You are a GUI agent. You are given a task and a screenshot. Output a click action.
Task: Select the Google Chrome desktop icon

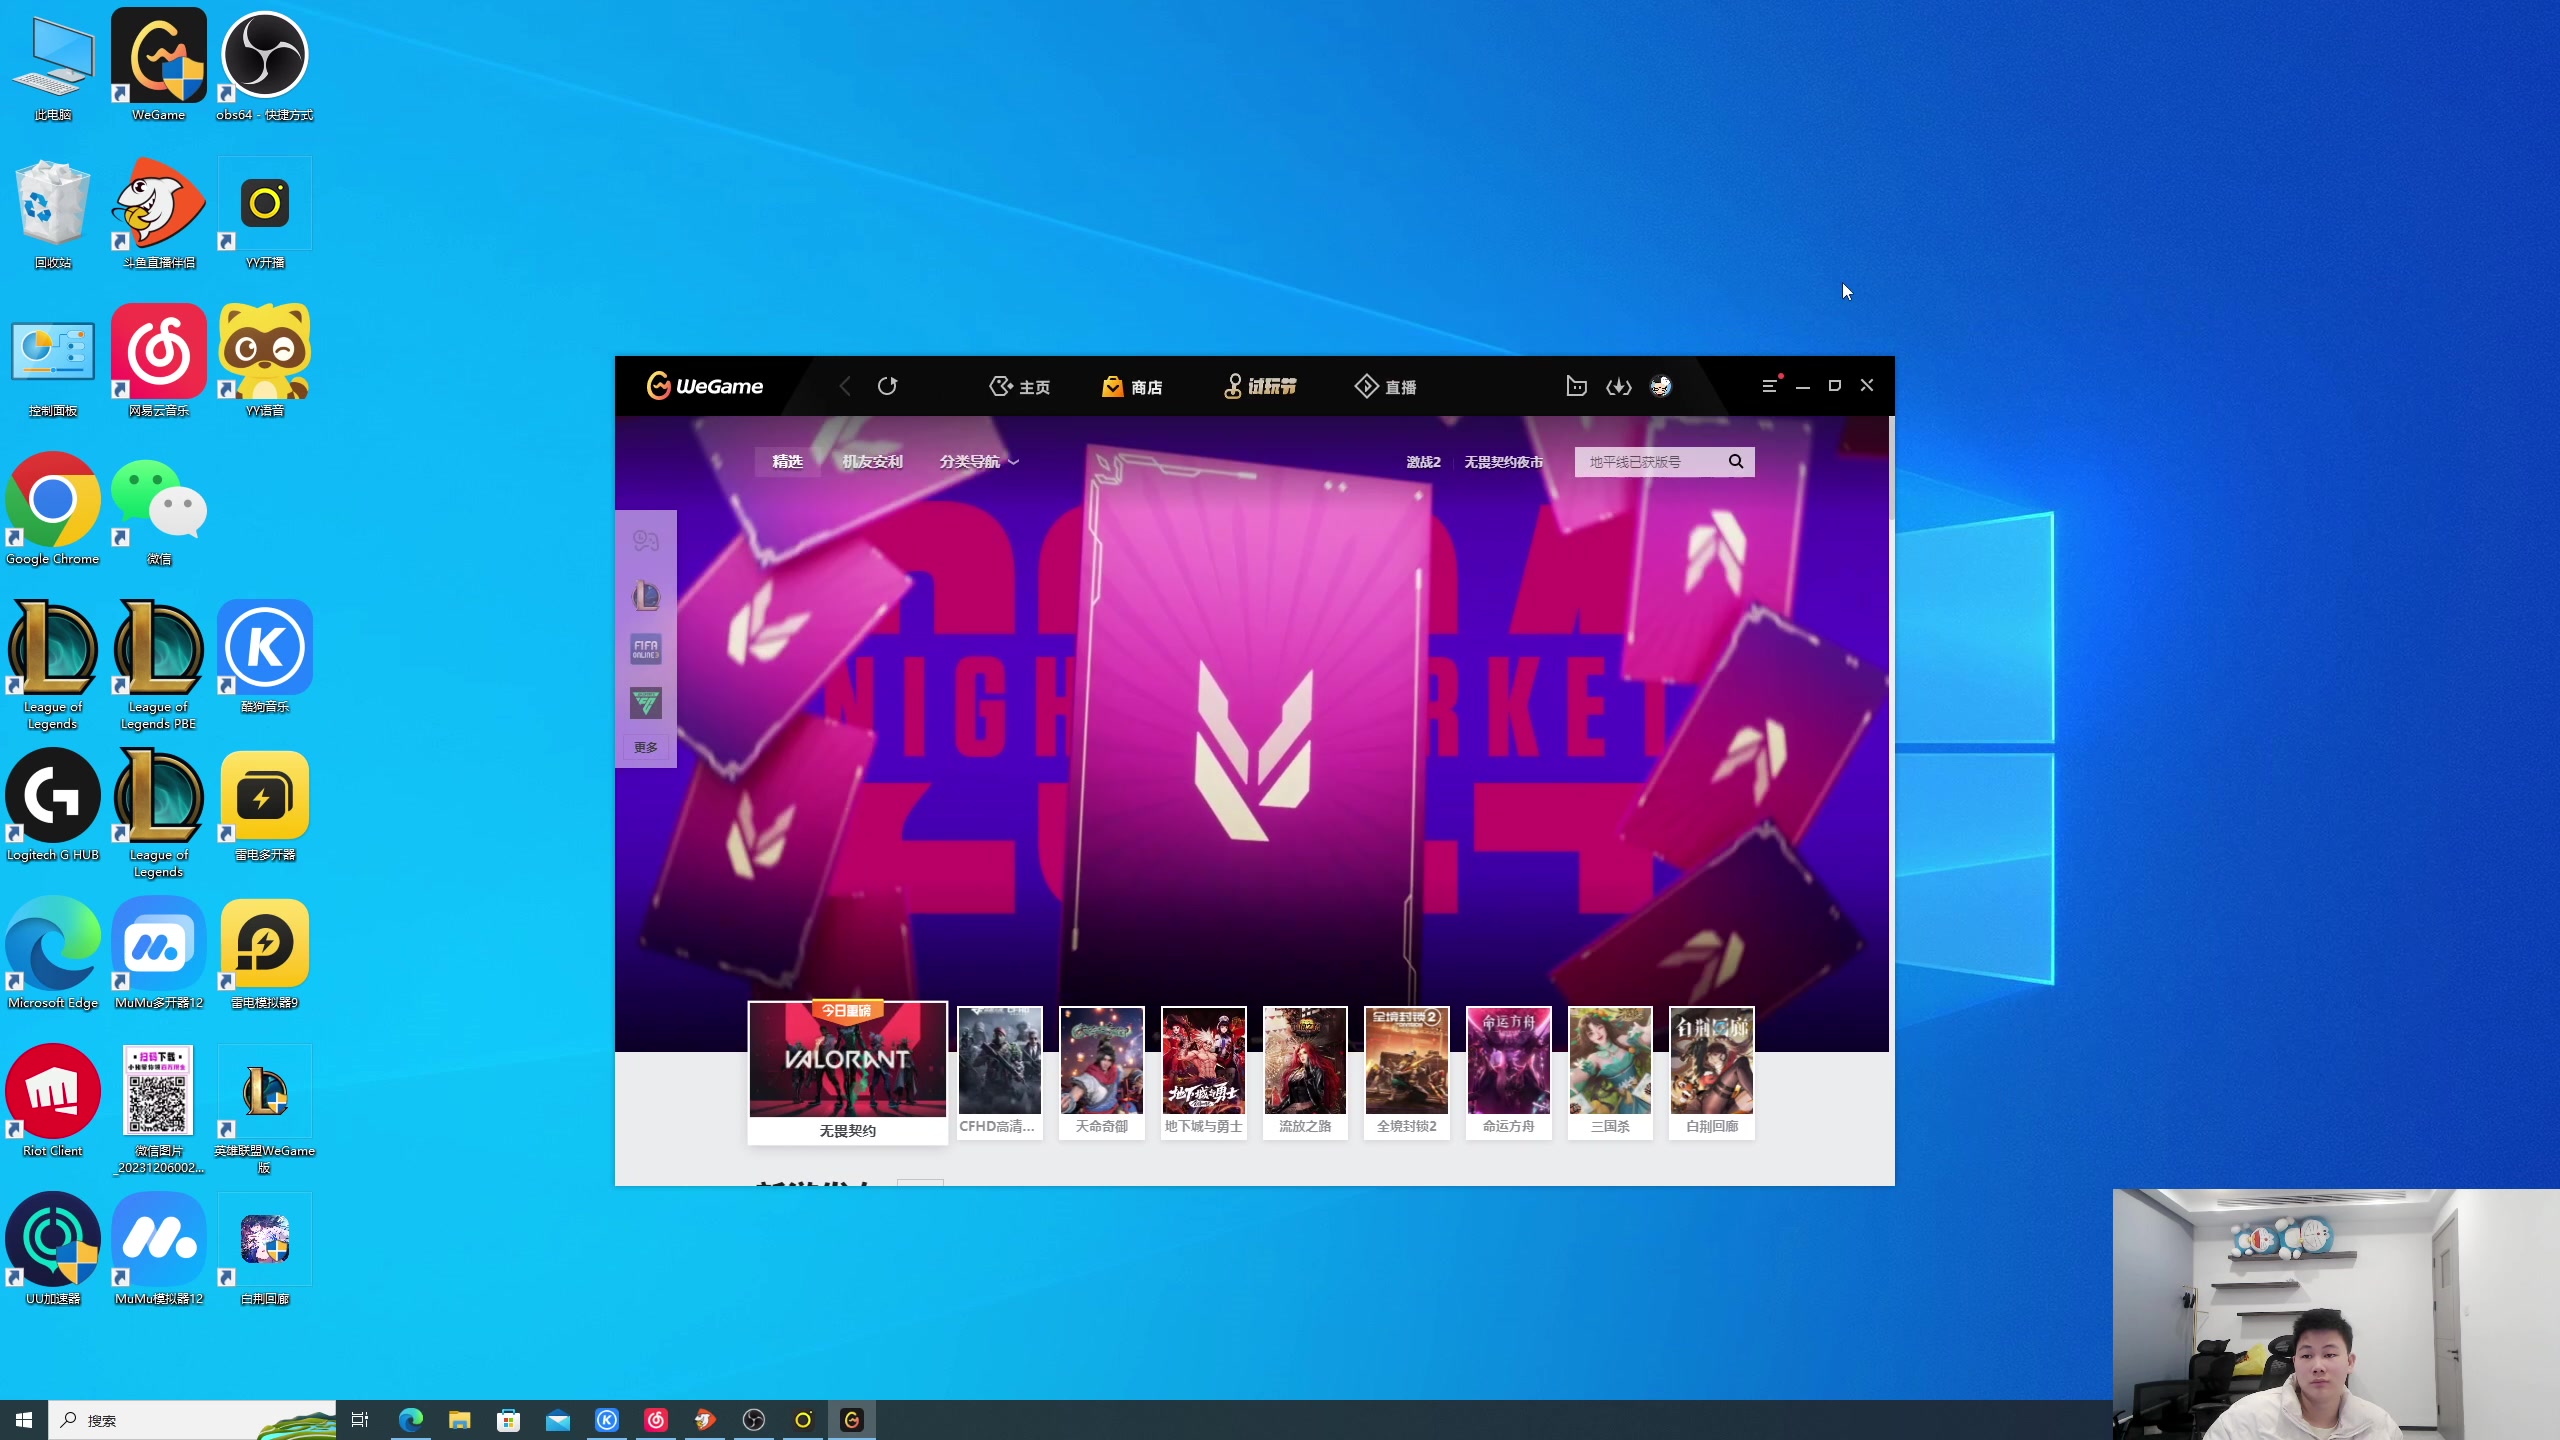(52, 509)
